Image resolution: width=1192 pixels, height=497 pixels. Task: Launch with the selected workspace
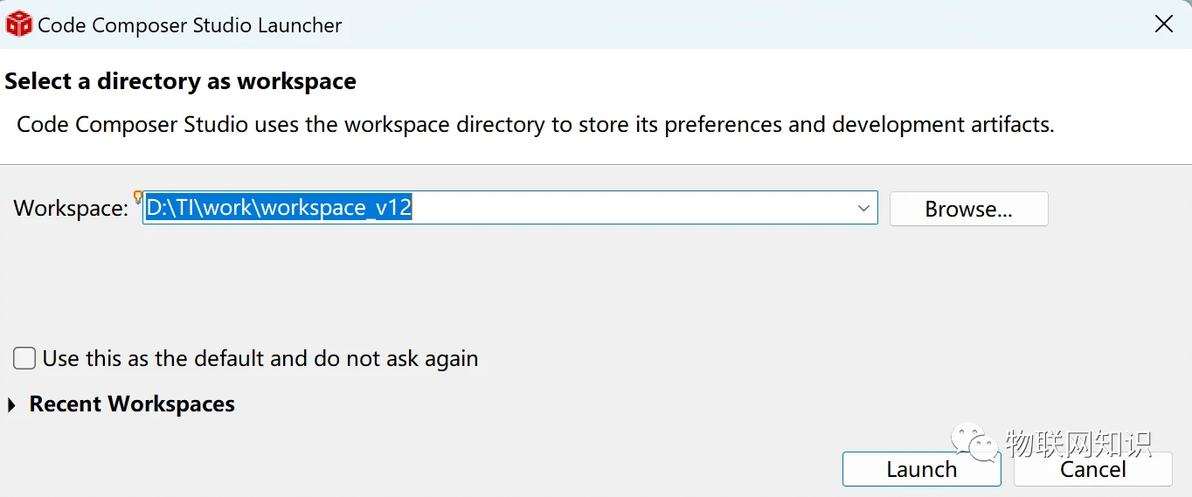tap(921, 469)
